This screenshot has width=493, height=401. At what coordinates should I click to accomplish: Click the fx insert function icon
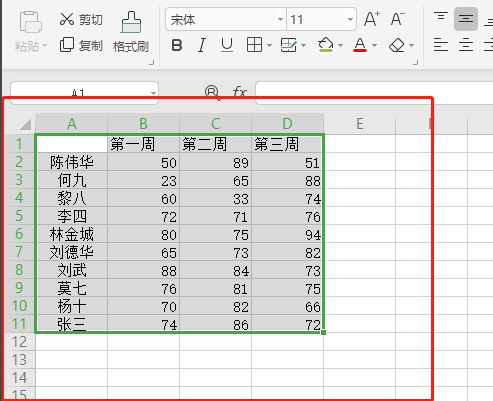(x=240, y=91)
